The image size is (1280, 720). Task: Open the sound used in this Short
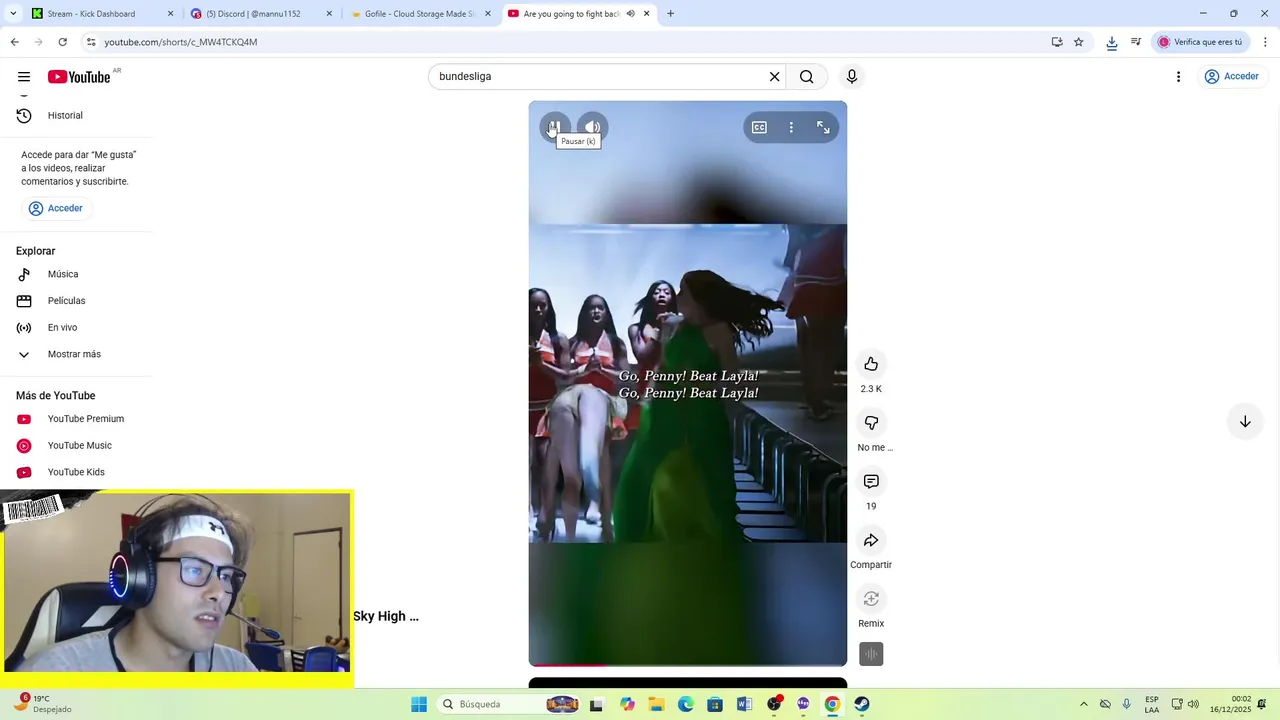(x=871, y=654)
